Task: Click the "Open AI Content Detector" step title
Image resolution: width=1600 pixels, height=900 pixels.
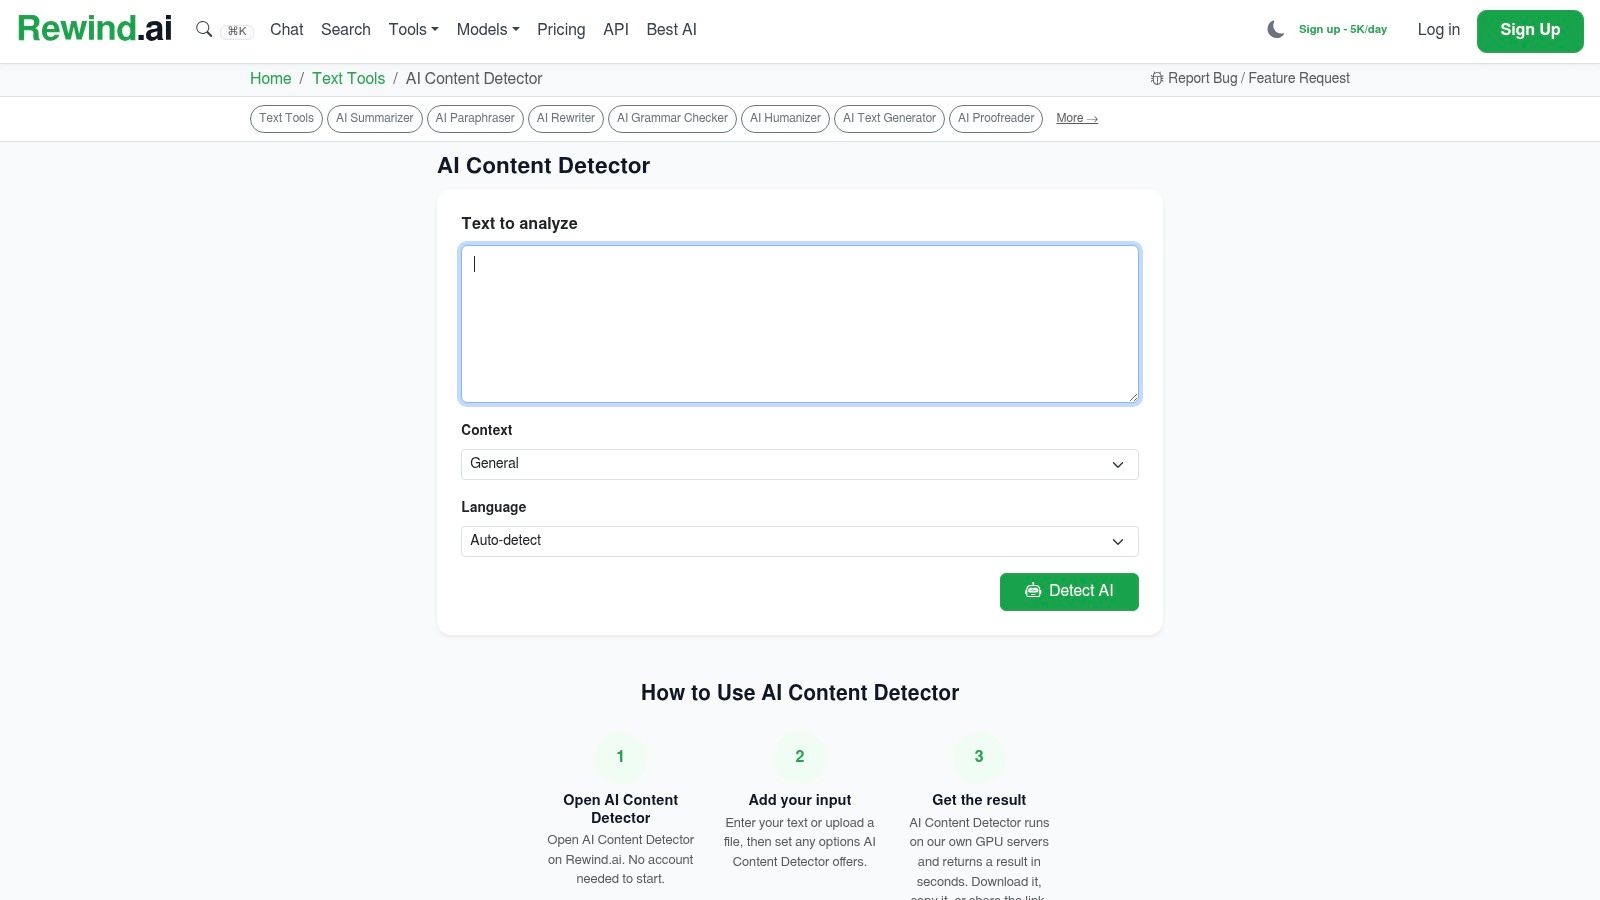Action: coord(620,809)
